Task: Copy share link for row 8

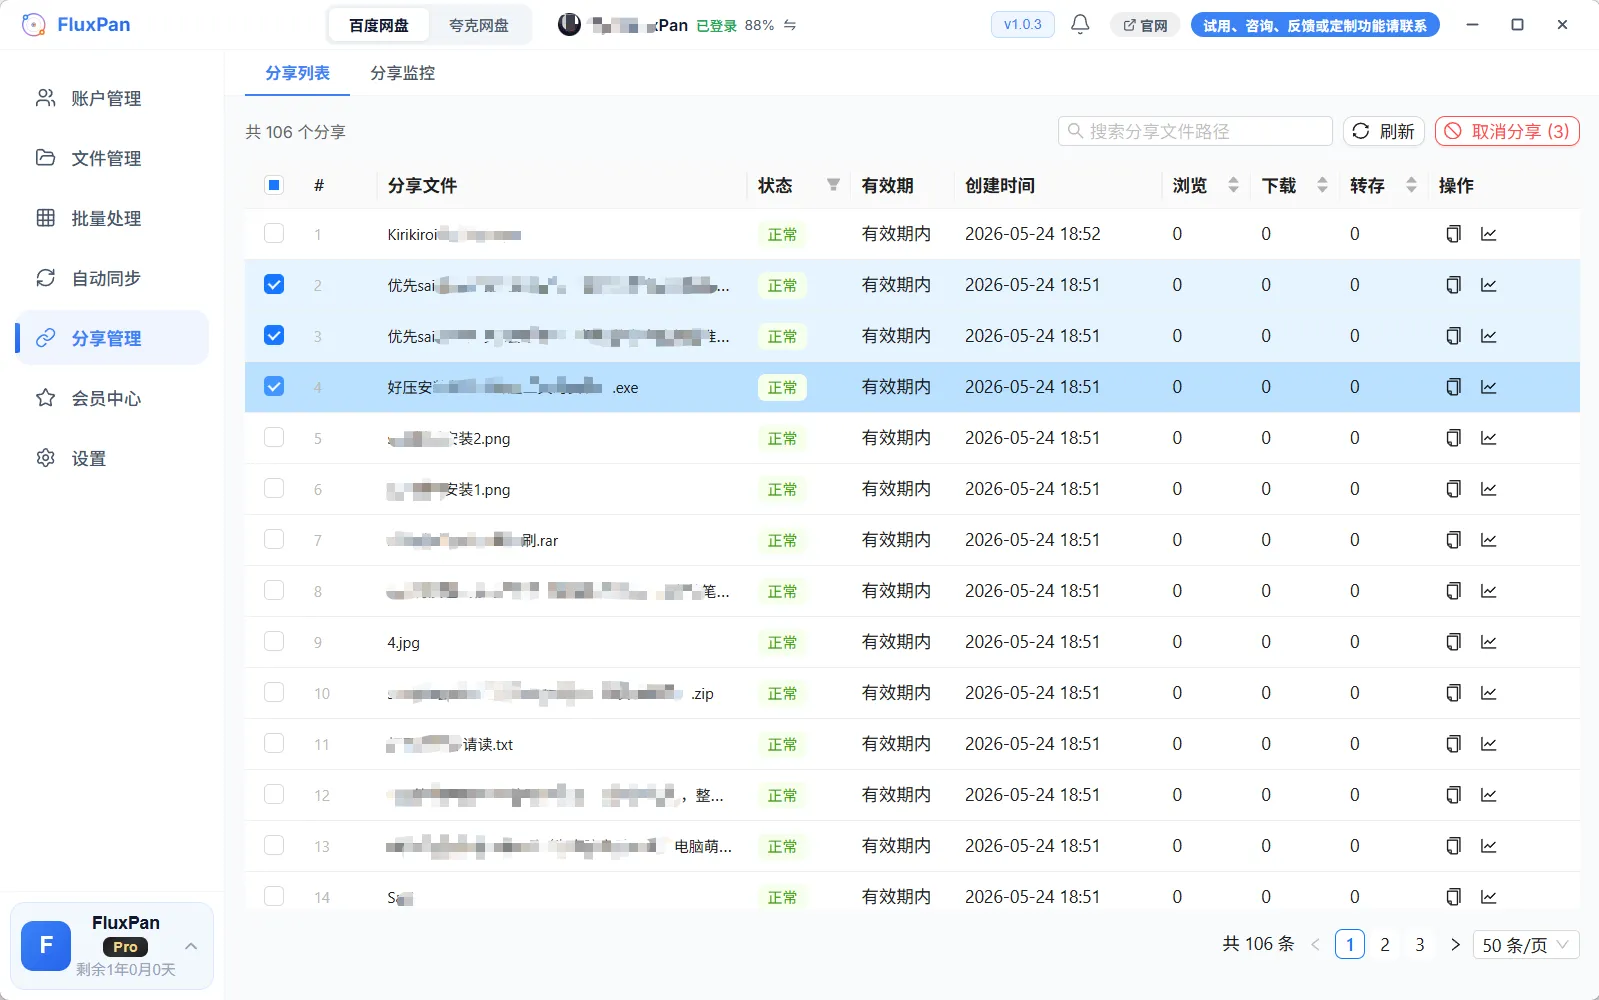Action: (1453, 591)
